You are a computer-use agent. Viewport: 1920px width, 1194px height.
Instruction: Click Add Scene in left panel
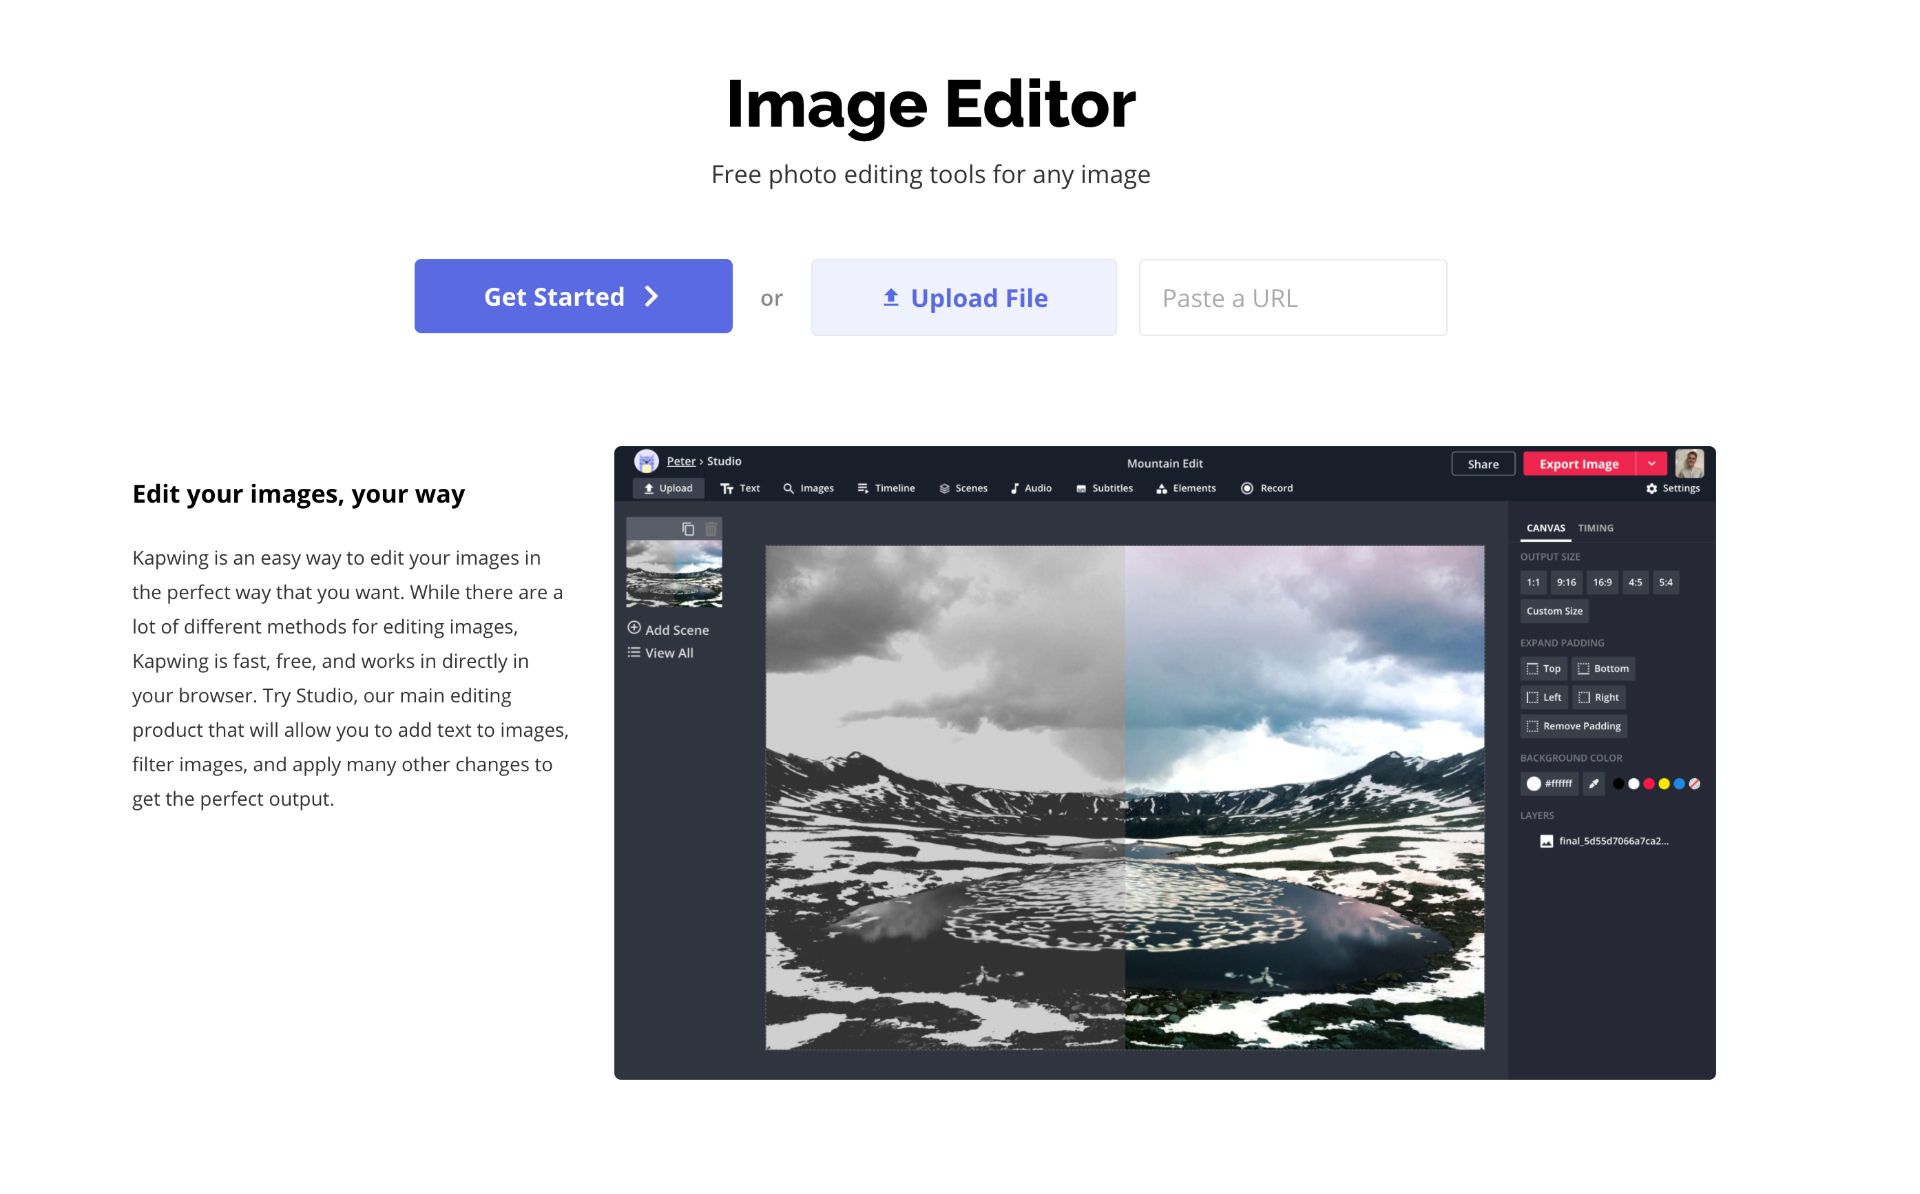point(668,629)
